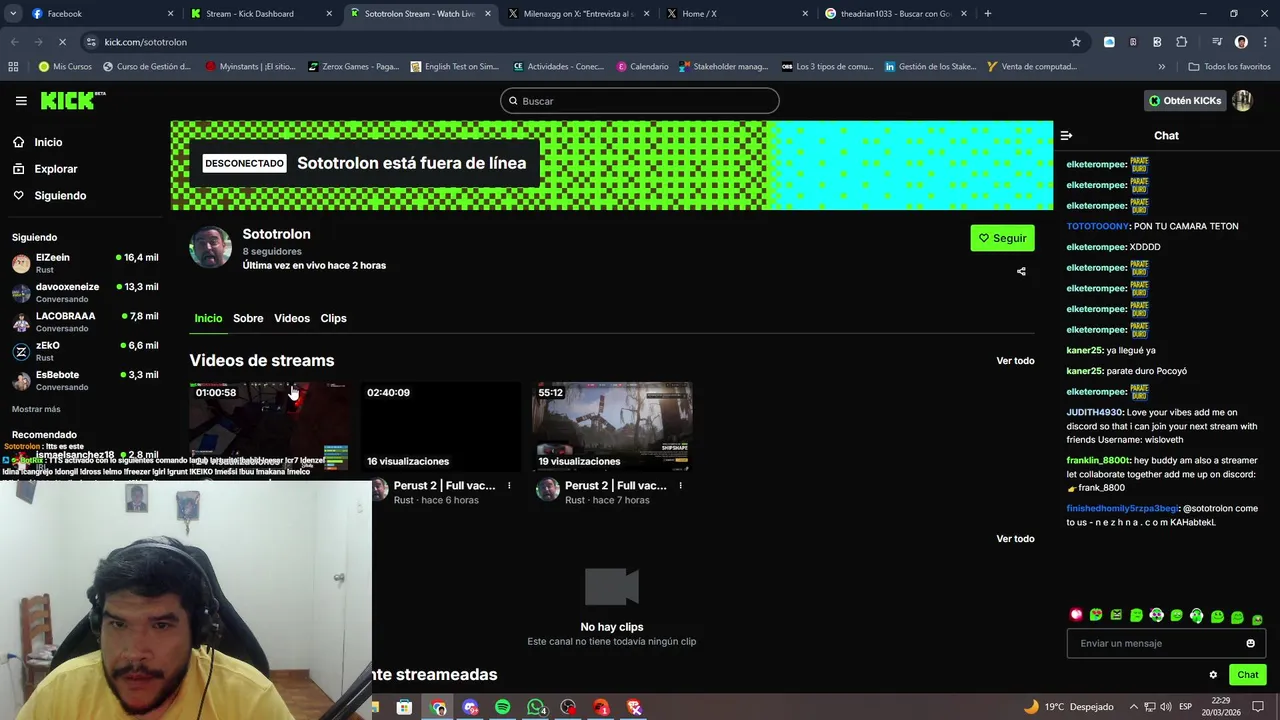Click JUDITH4930 username in chat
This screenshot has width=1280, height=720.
point(1095,412)
